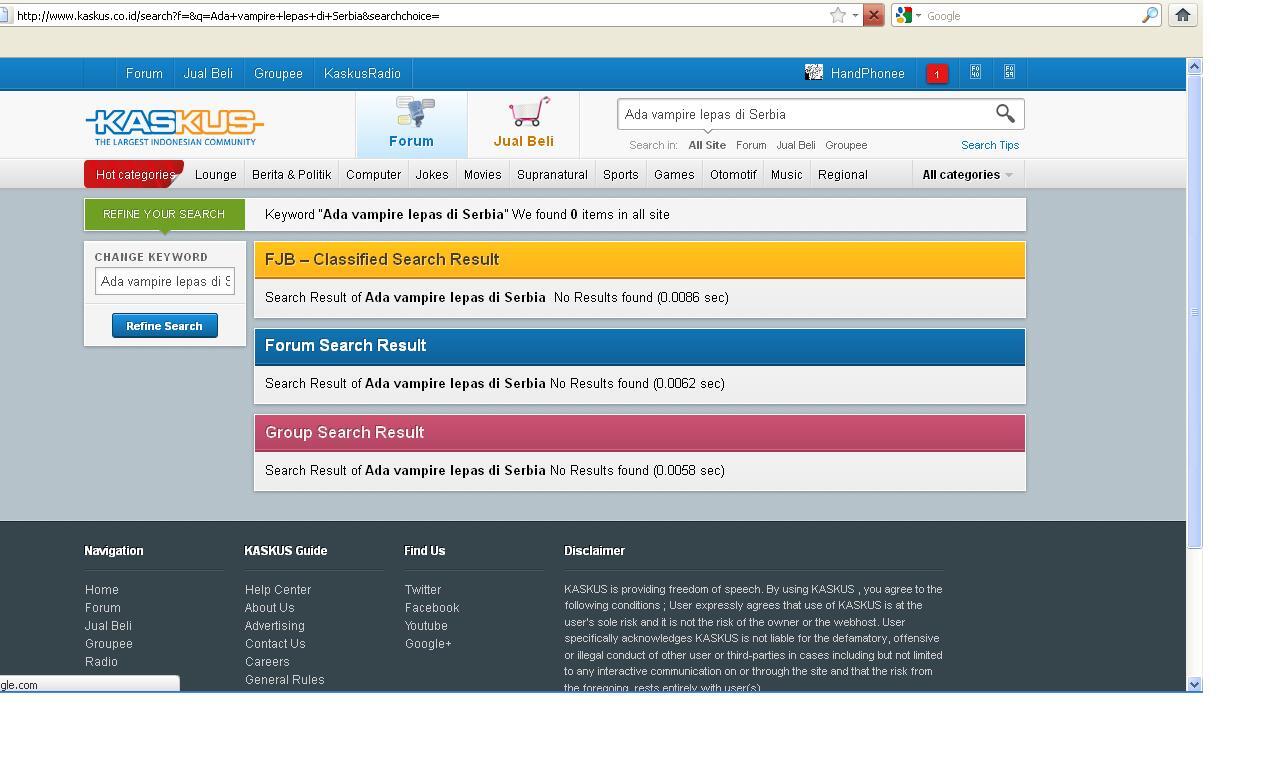The width and height of the screenshot is (1280, 768).
Task: Click the browser search magnifier icon
Action: click(1150, 15)
